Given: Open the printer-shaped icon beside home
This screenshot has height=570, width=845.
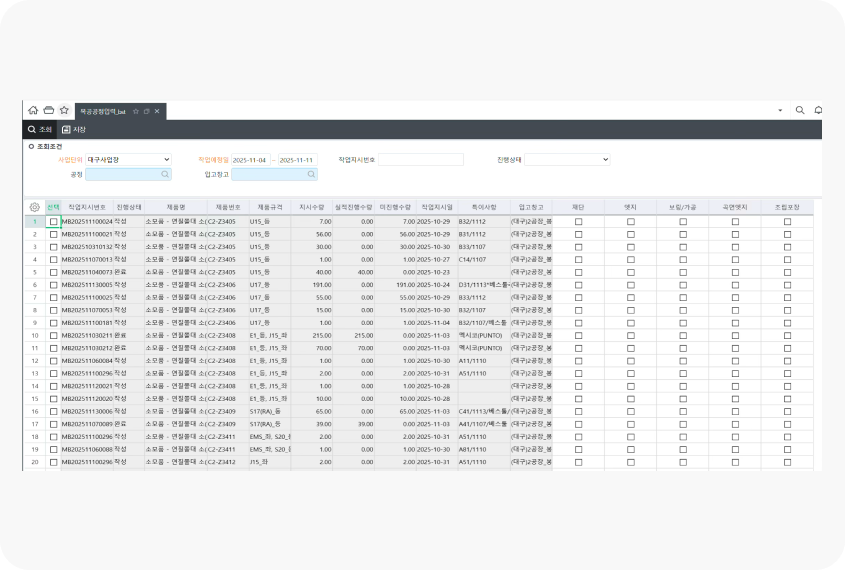Looking at the screenshot, I should point(48,110).
